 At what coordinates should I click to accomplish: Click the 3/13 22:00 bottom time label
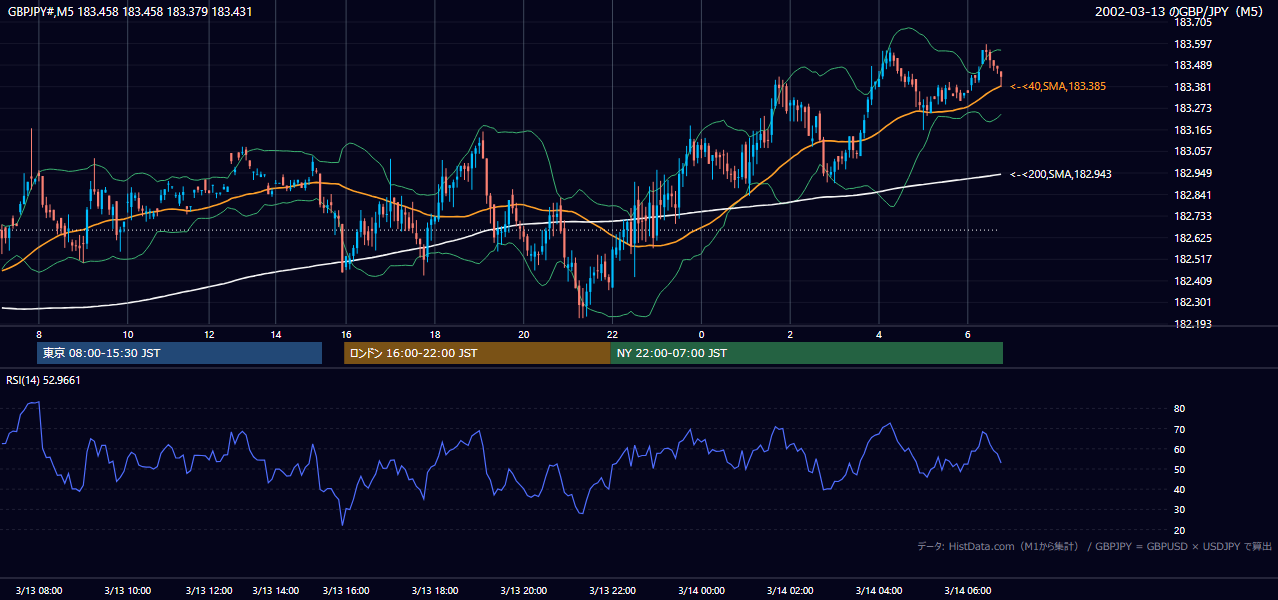tap(613, 591)
